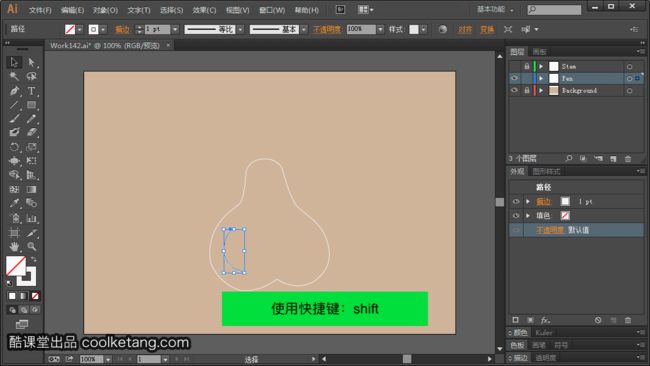Expand the Background layer contents
The image size is (650, 366).
541,90
